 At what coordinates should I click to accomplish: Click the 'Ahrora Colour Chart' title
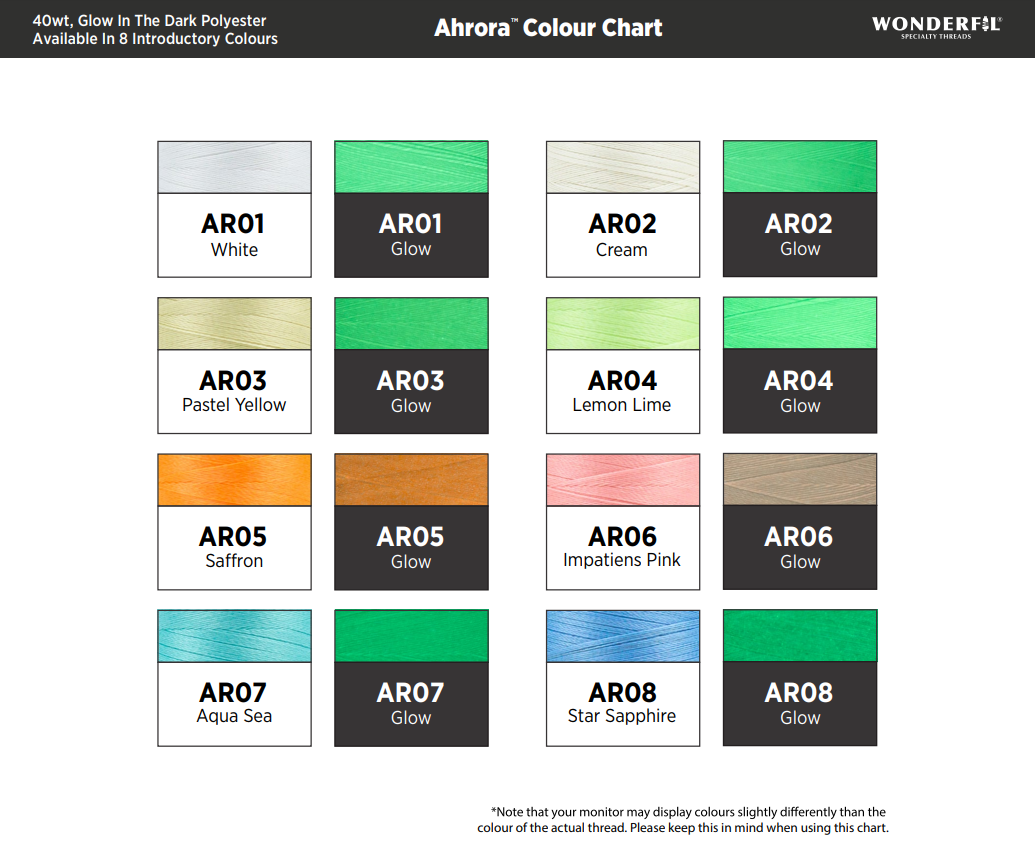tap(548, 28)
